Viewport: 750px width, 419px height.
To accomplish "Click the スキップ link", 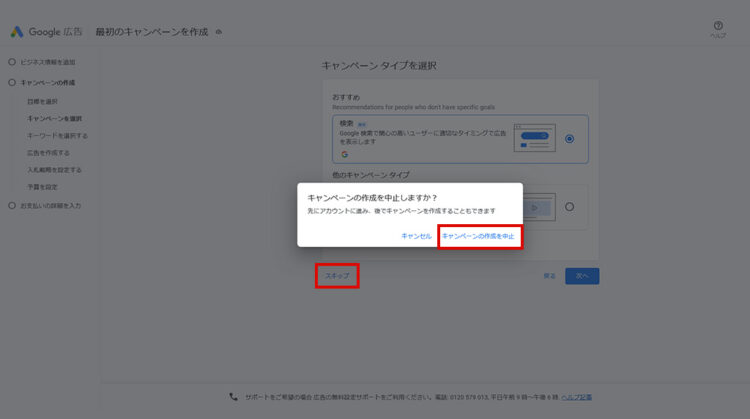I will point(337,275).
